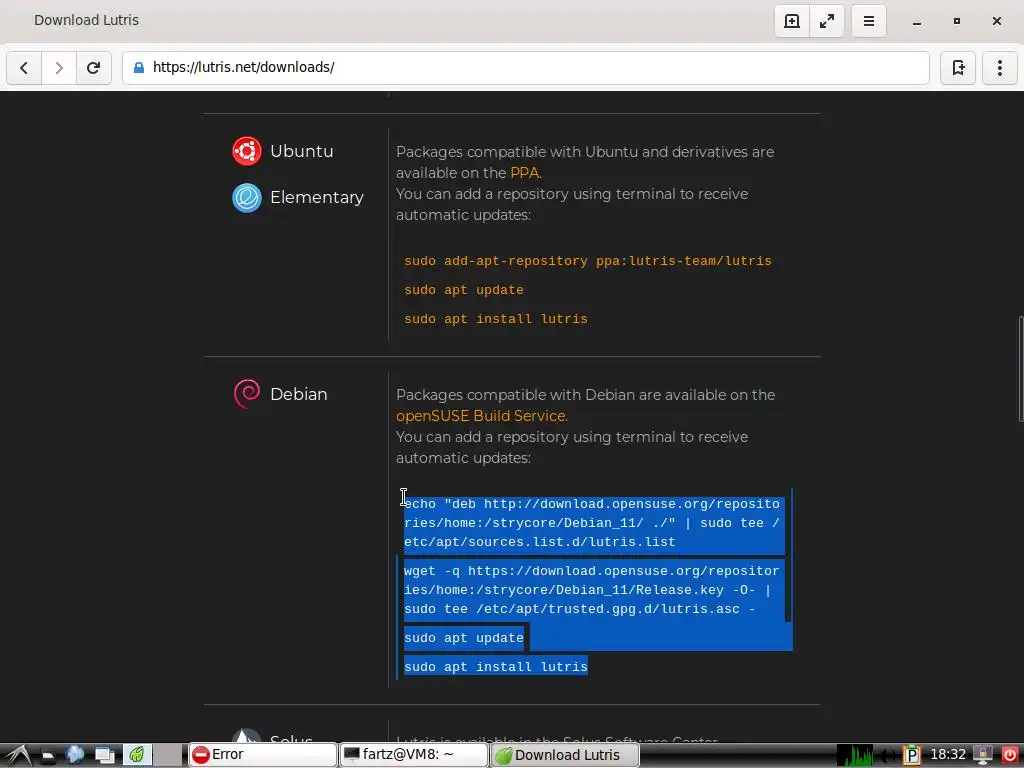
Task: Click the Ubuntu section 'sudo apt install lutris' command
Action: pyautogui.click(x=496, y=319)
